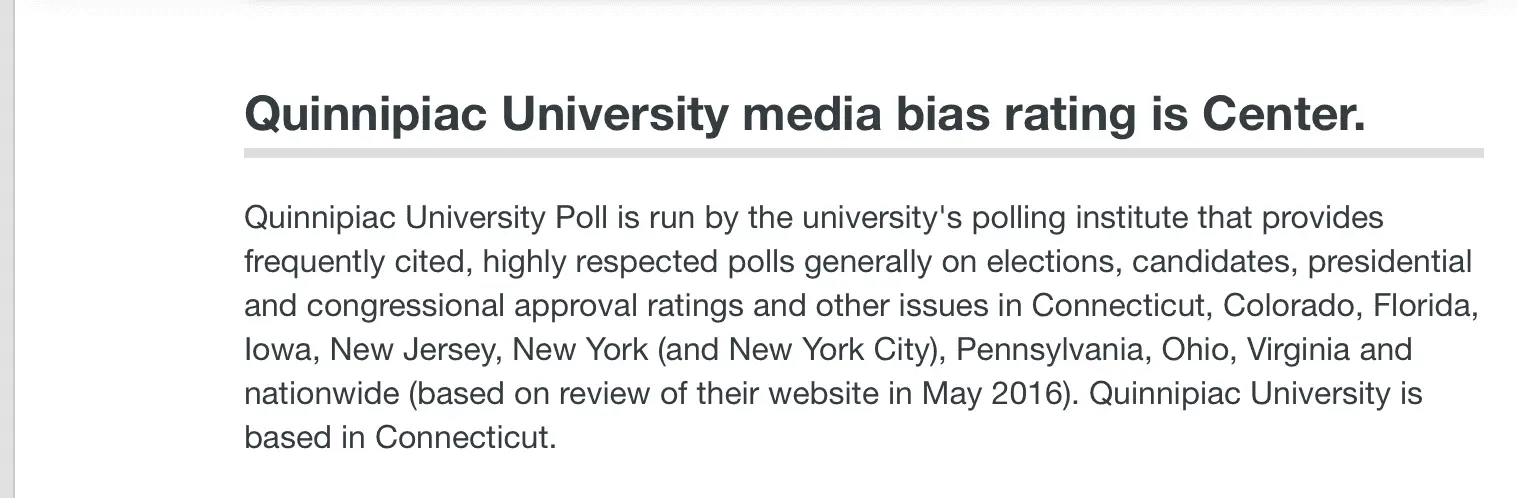Click the word "nationwide" in the paragraph
This screenshot has height=498, width=1518.
320,393
